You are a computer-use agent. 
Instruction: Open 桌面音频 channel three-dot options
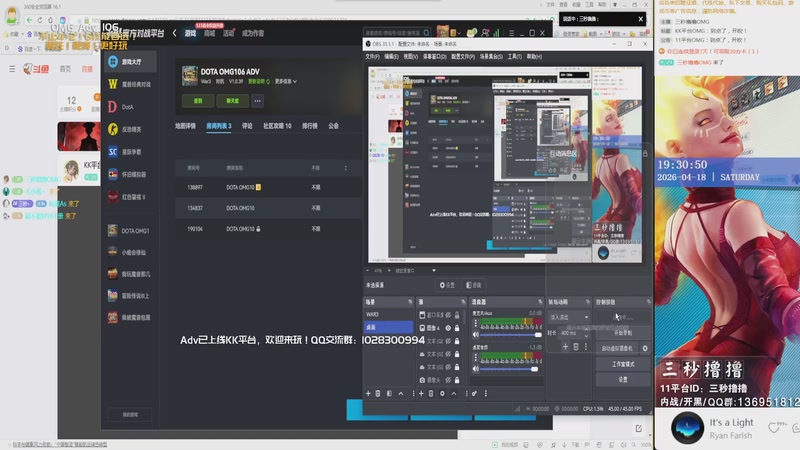pyautogui.click(x=476, y=357)
